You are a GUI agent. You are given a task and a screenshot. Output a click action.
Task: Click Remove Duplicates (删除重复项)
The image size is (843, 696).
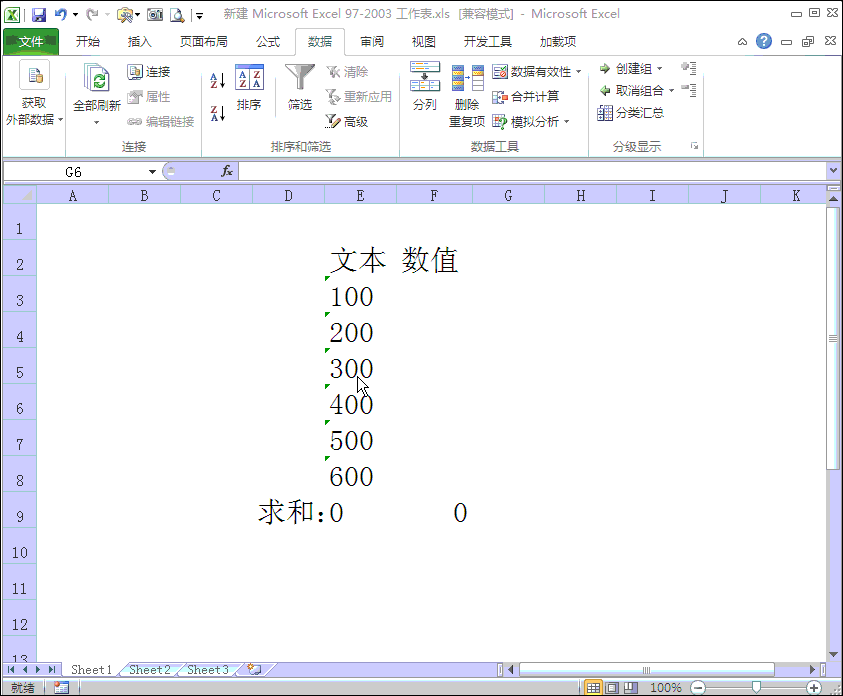click(x=467, y=96)
